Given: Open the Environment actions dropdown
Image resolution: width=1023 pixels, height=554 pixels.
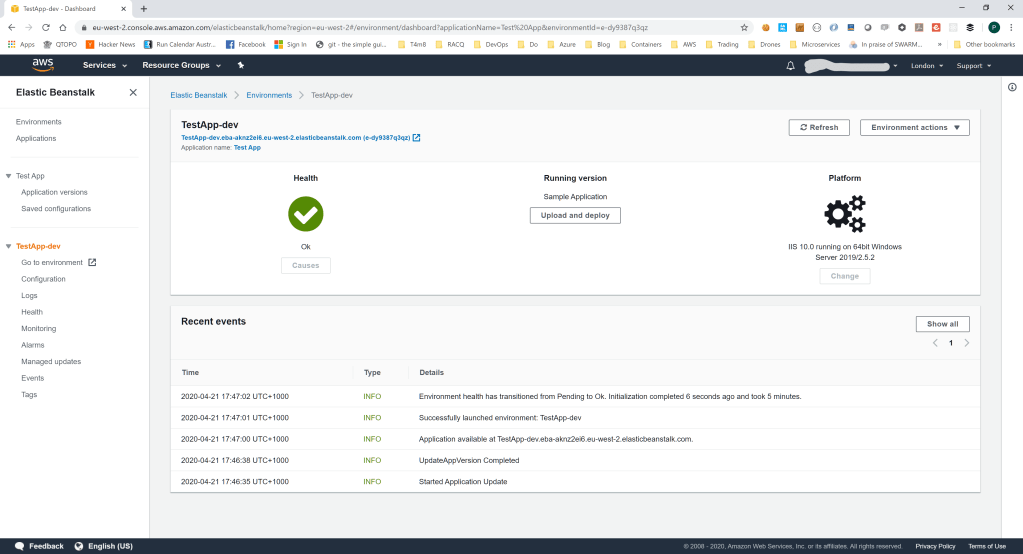Looking at the screenshot, I should [915, 127].
